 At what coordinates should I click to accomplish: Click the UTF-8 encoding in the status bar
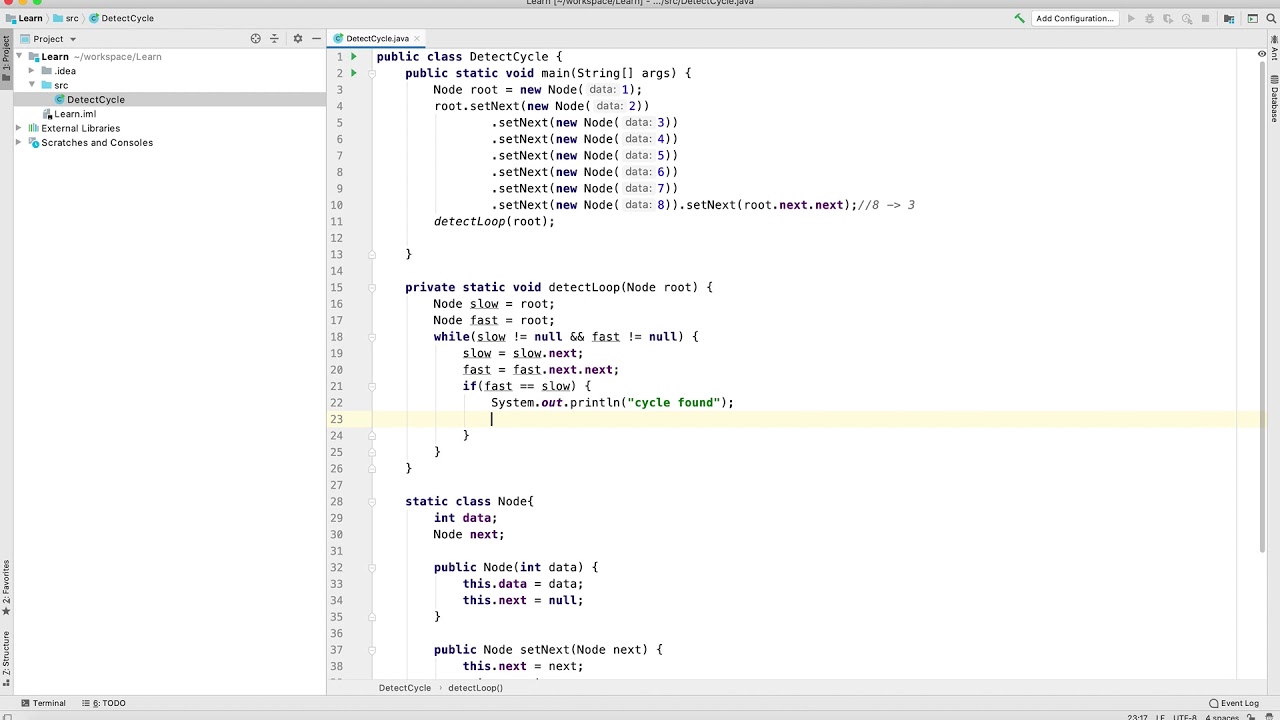(x=1185, y=717)
